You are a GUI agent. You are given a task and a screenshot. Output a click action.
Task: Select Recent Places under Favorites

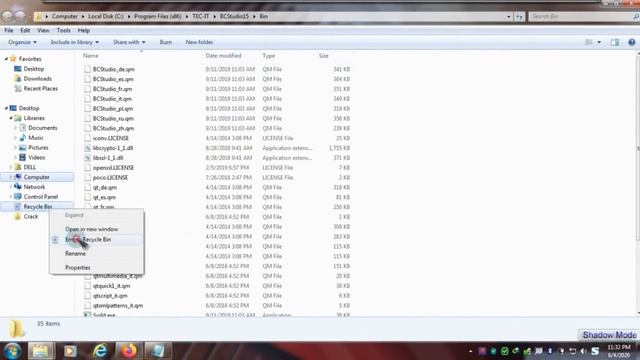(40, 89)
